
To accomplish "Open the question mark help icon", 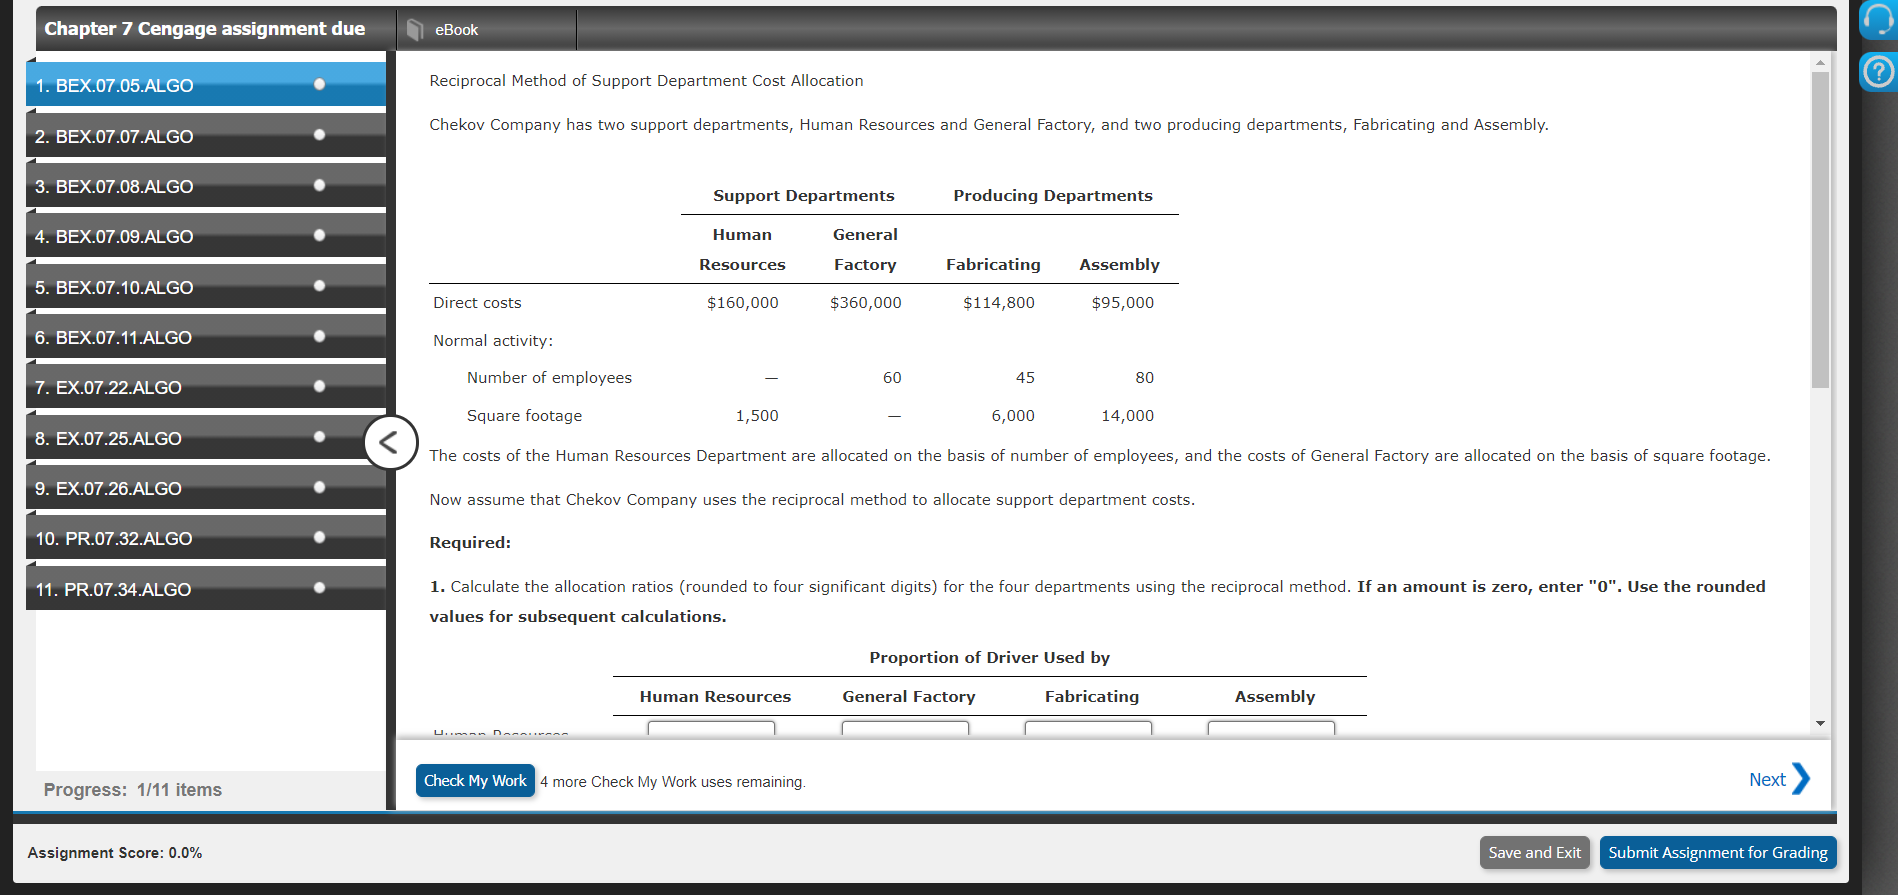I will [1878, 72].
